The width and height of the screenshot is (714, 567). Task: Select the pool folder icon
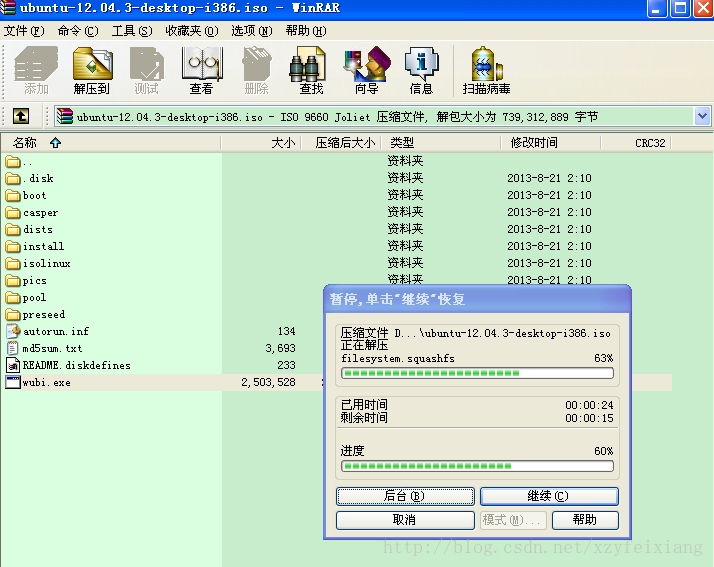tap(13, 297)
